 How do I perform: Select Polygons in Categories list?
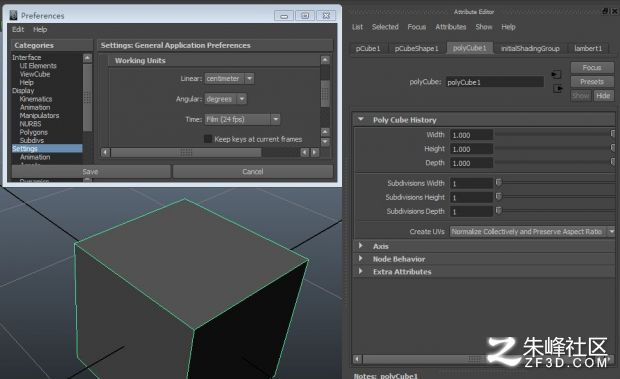click(34, 132)
